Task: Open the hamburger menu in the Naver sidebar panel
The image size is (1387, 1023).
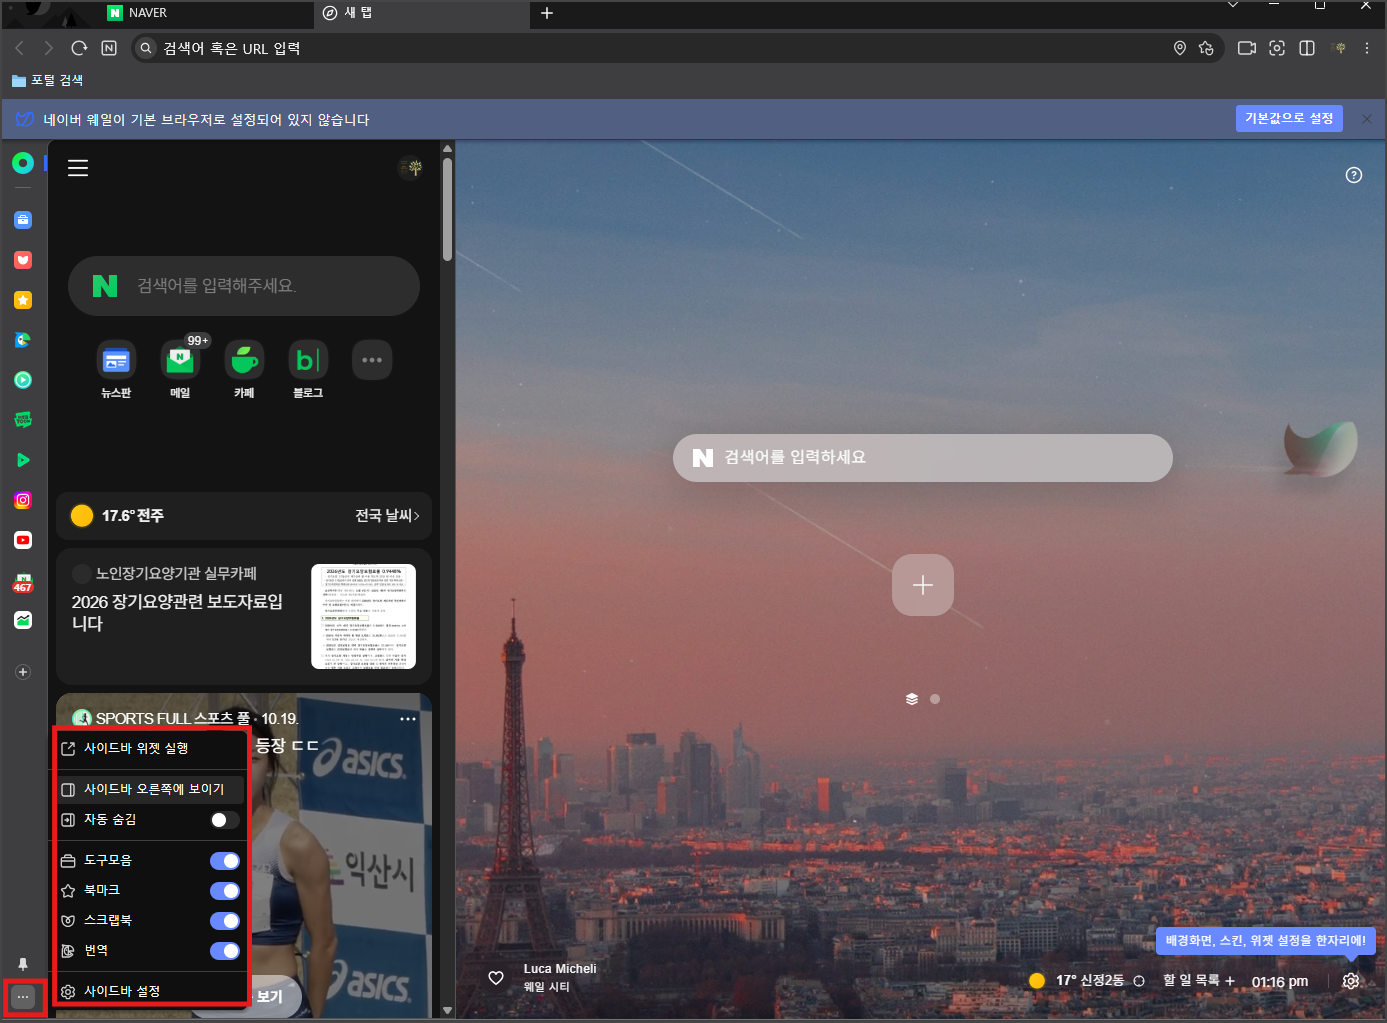Action: [78, 168]
